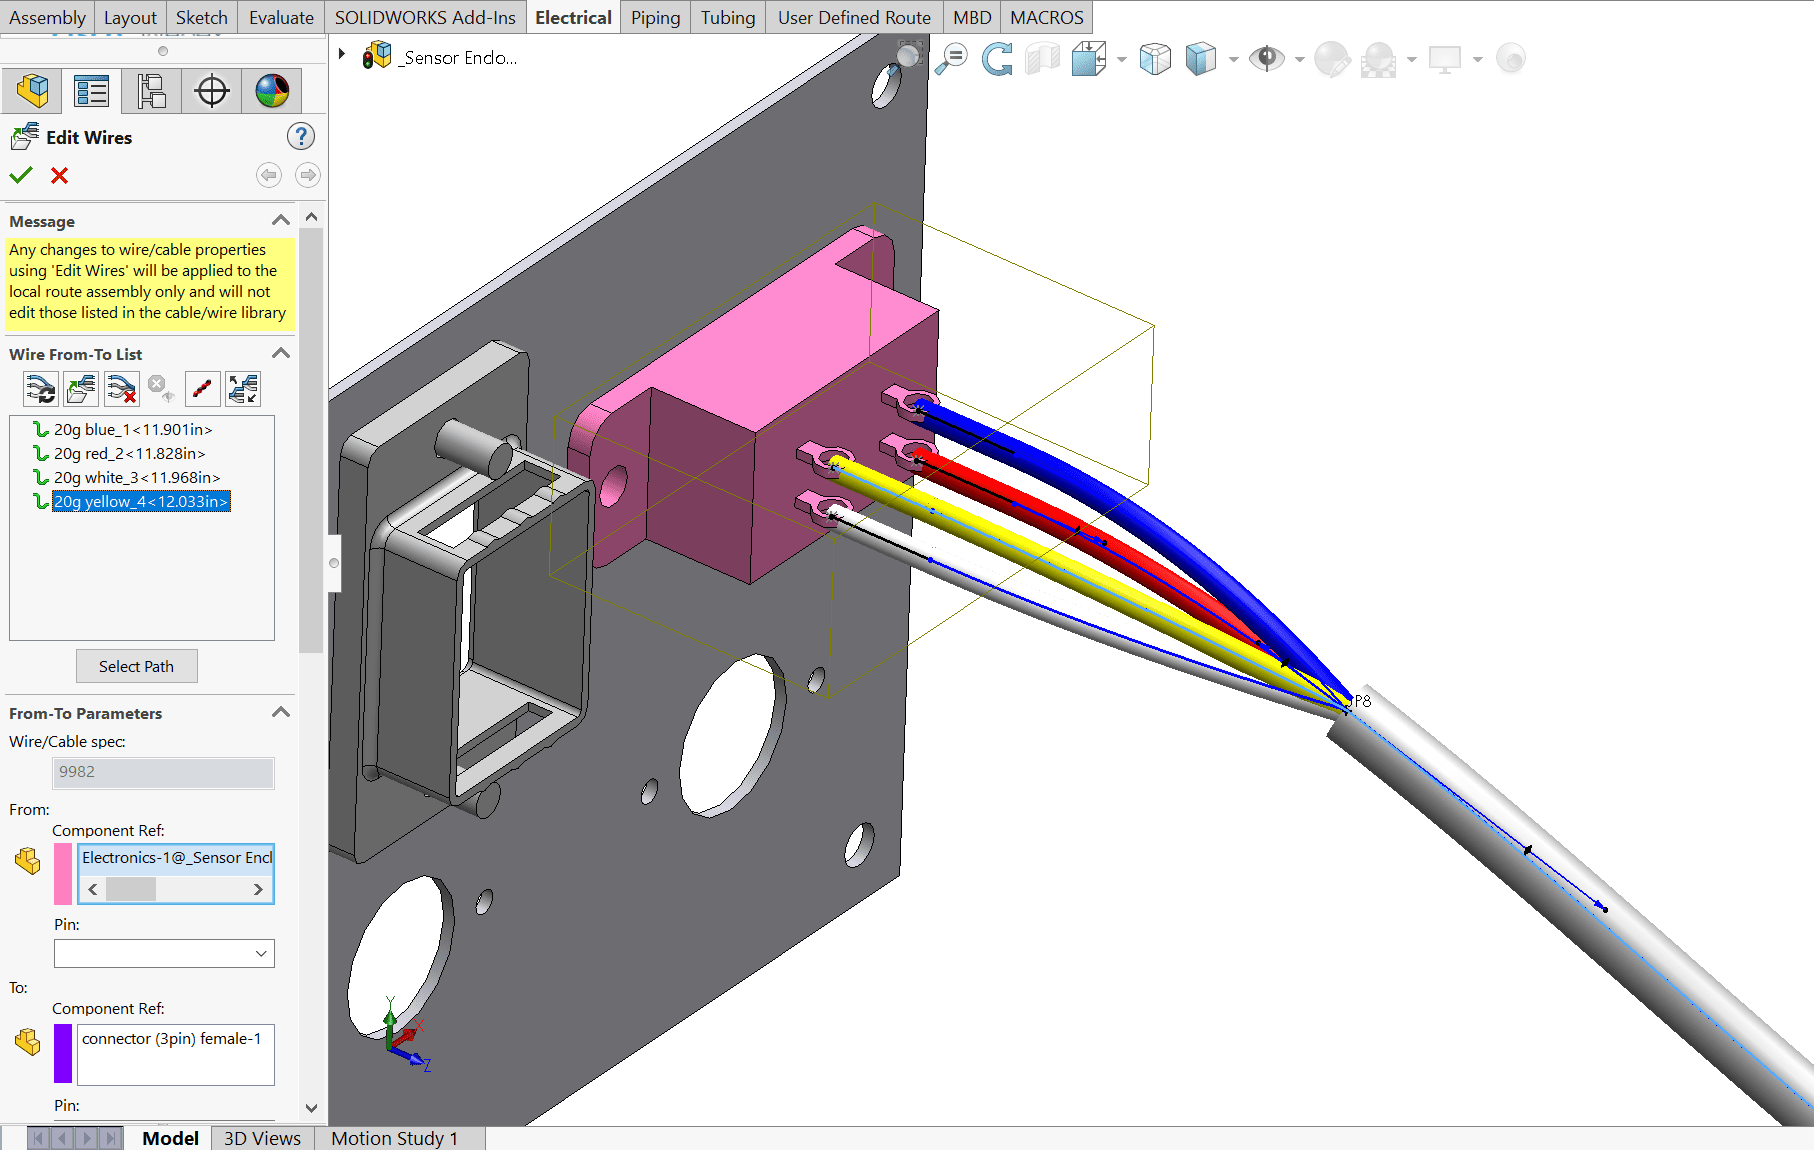Click the Select Path button
Viewport: 1814px width, 1150px height.
point(136,666)
